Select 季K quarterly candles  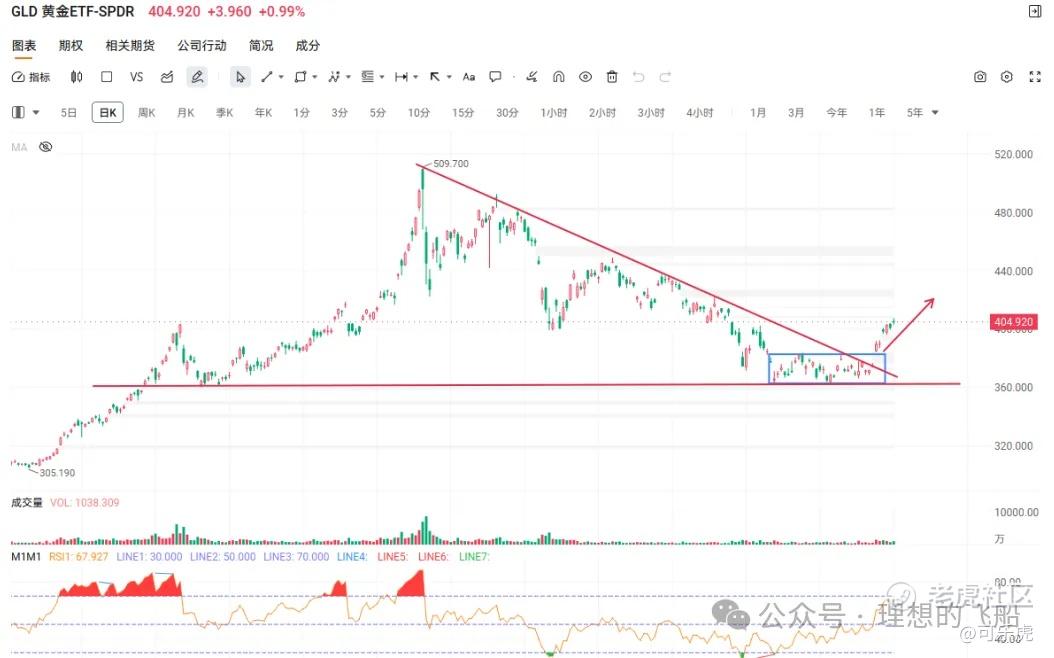[x=225, y=113]
